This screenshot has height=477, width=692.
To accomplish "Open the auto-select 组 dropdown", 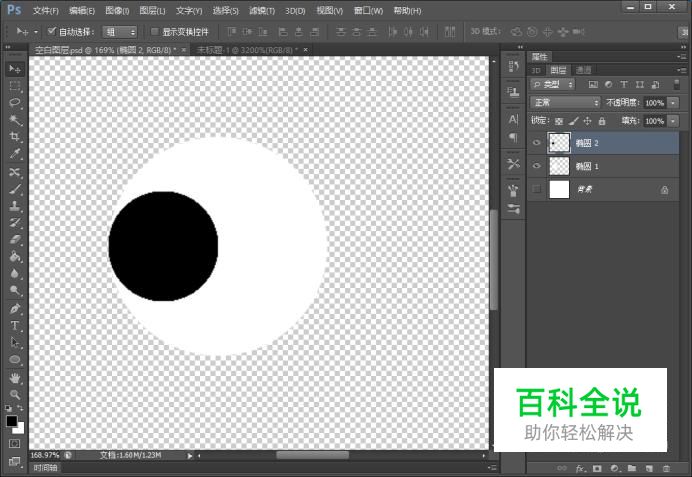I will (x=120, y=32).
